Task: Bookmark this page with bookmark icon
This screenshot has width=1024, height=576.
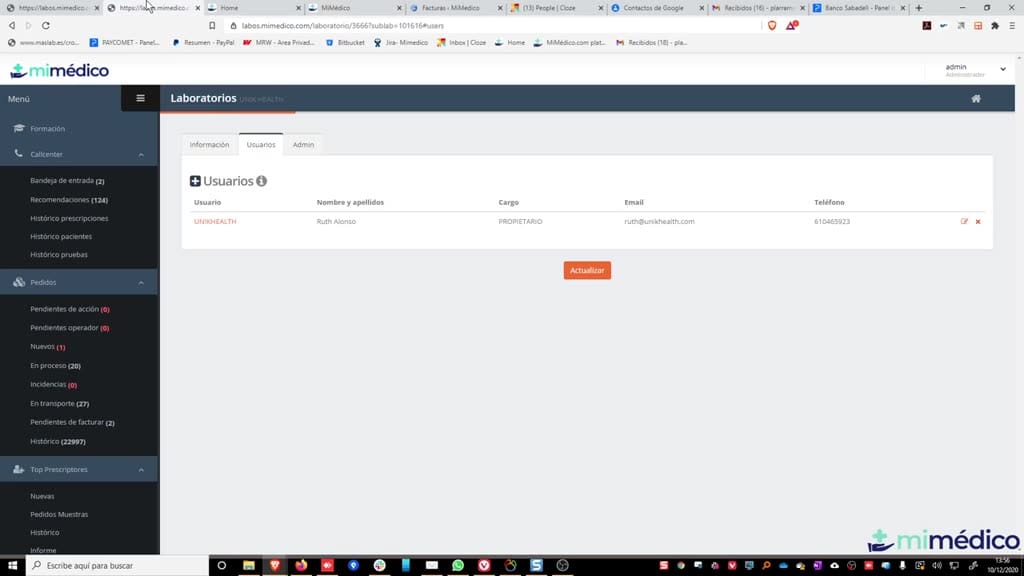Action: click(x=212, y=25)
